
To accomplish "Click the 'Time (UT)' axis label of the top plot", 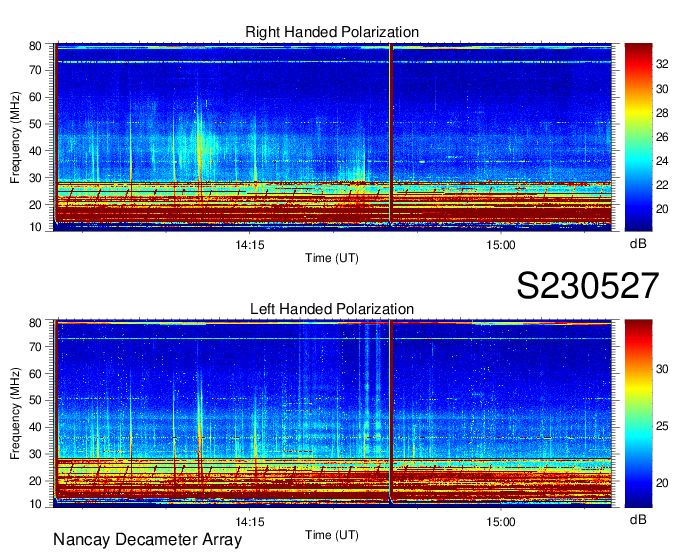I will pos(332,258).
